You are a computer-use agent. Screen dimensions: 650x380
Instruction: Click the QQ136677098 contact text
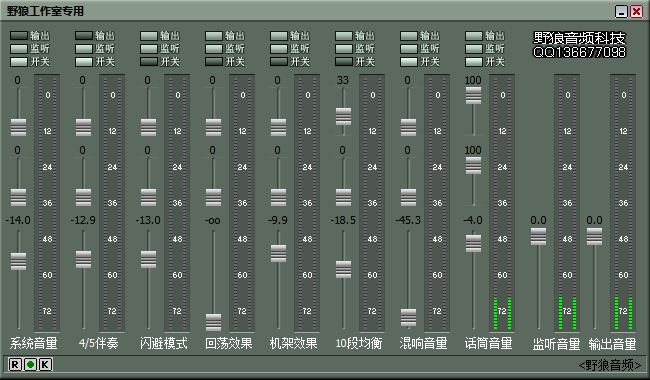[579, 52]
